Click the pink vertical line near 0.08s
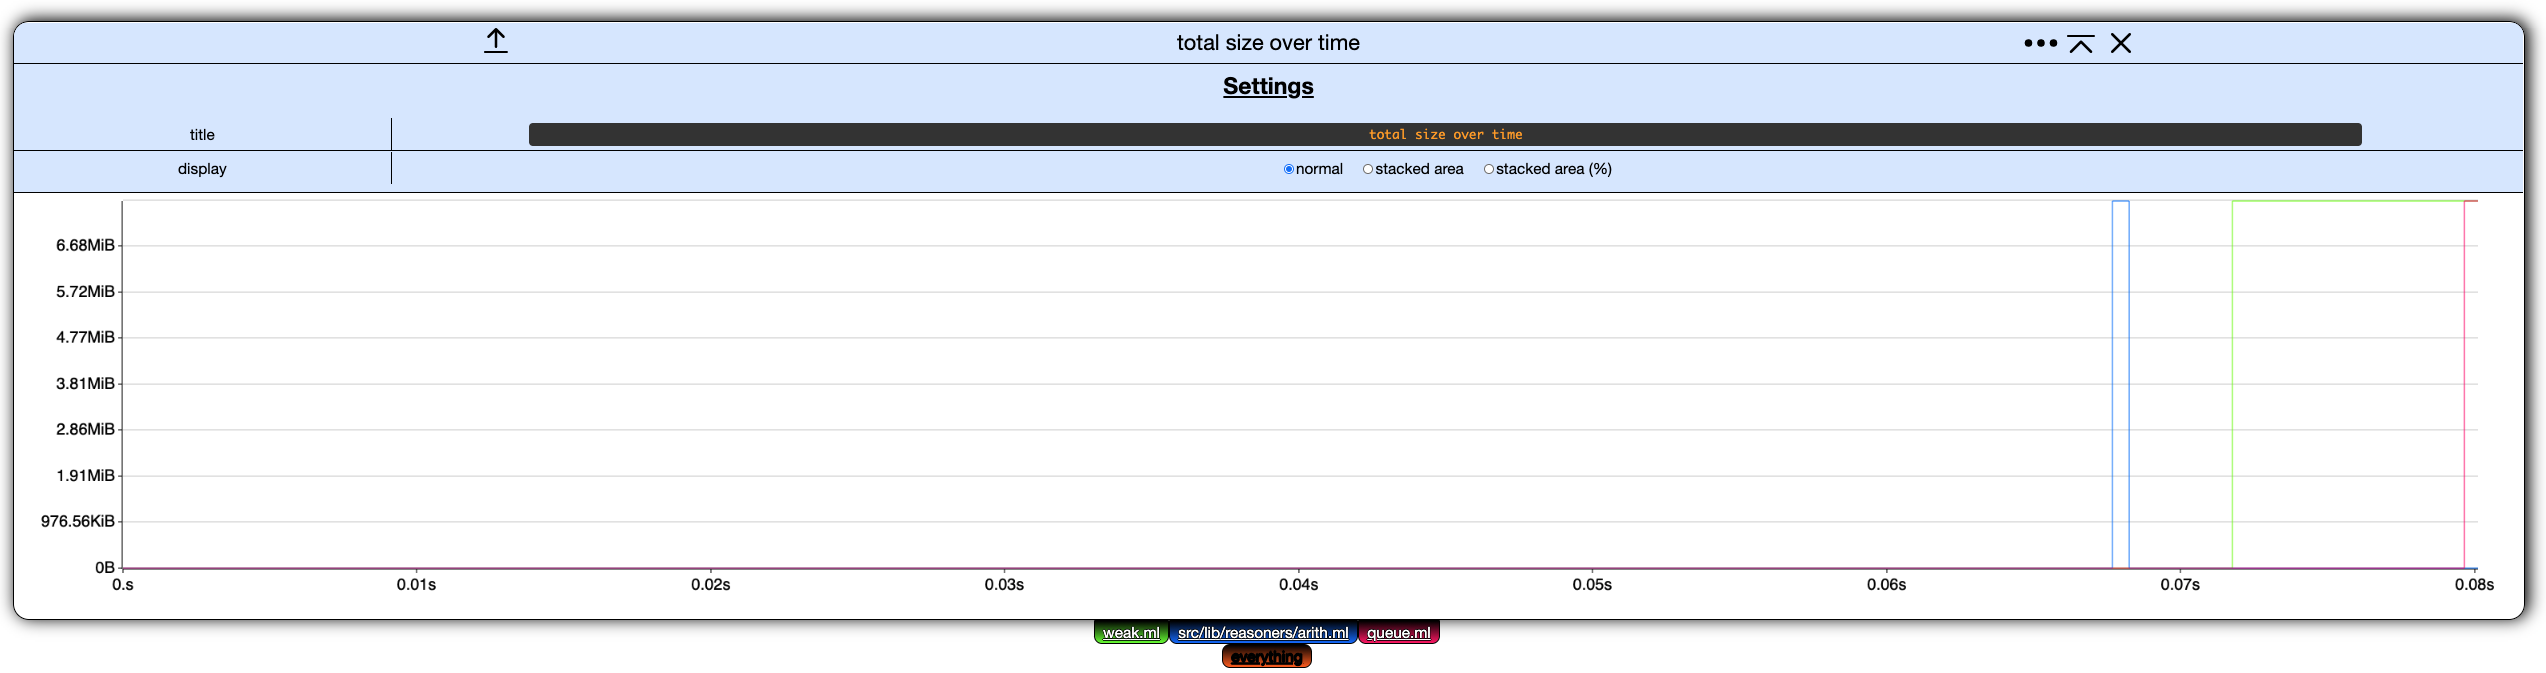The width and height of the screenshot is (2546, 673). click(2465, 385)
